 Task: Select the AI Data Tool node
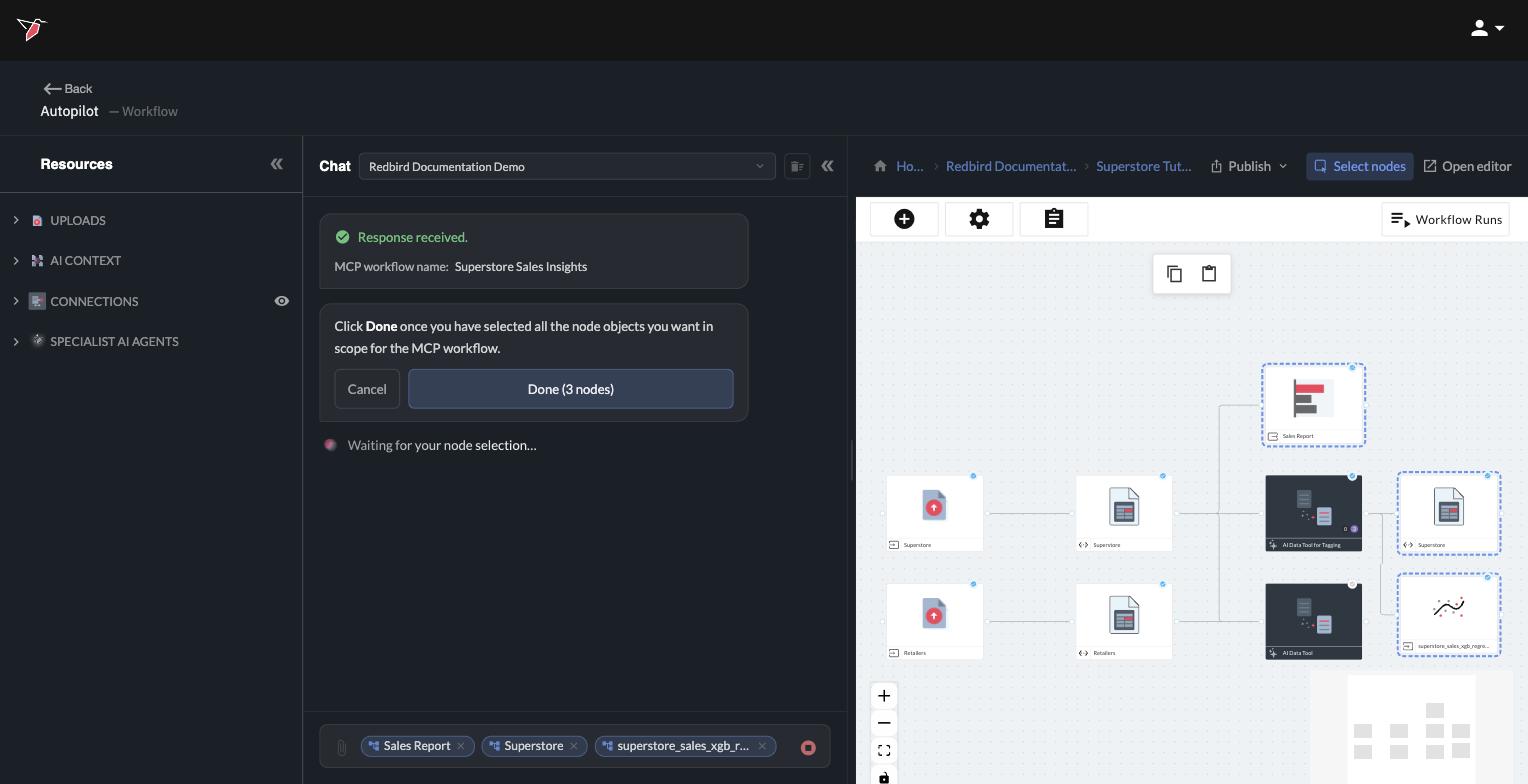pyautogui.click(x=1314, y=621)
